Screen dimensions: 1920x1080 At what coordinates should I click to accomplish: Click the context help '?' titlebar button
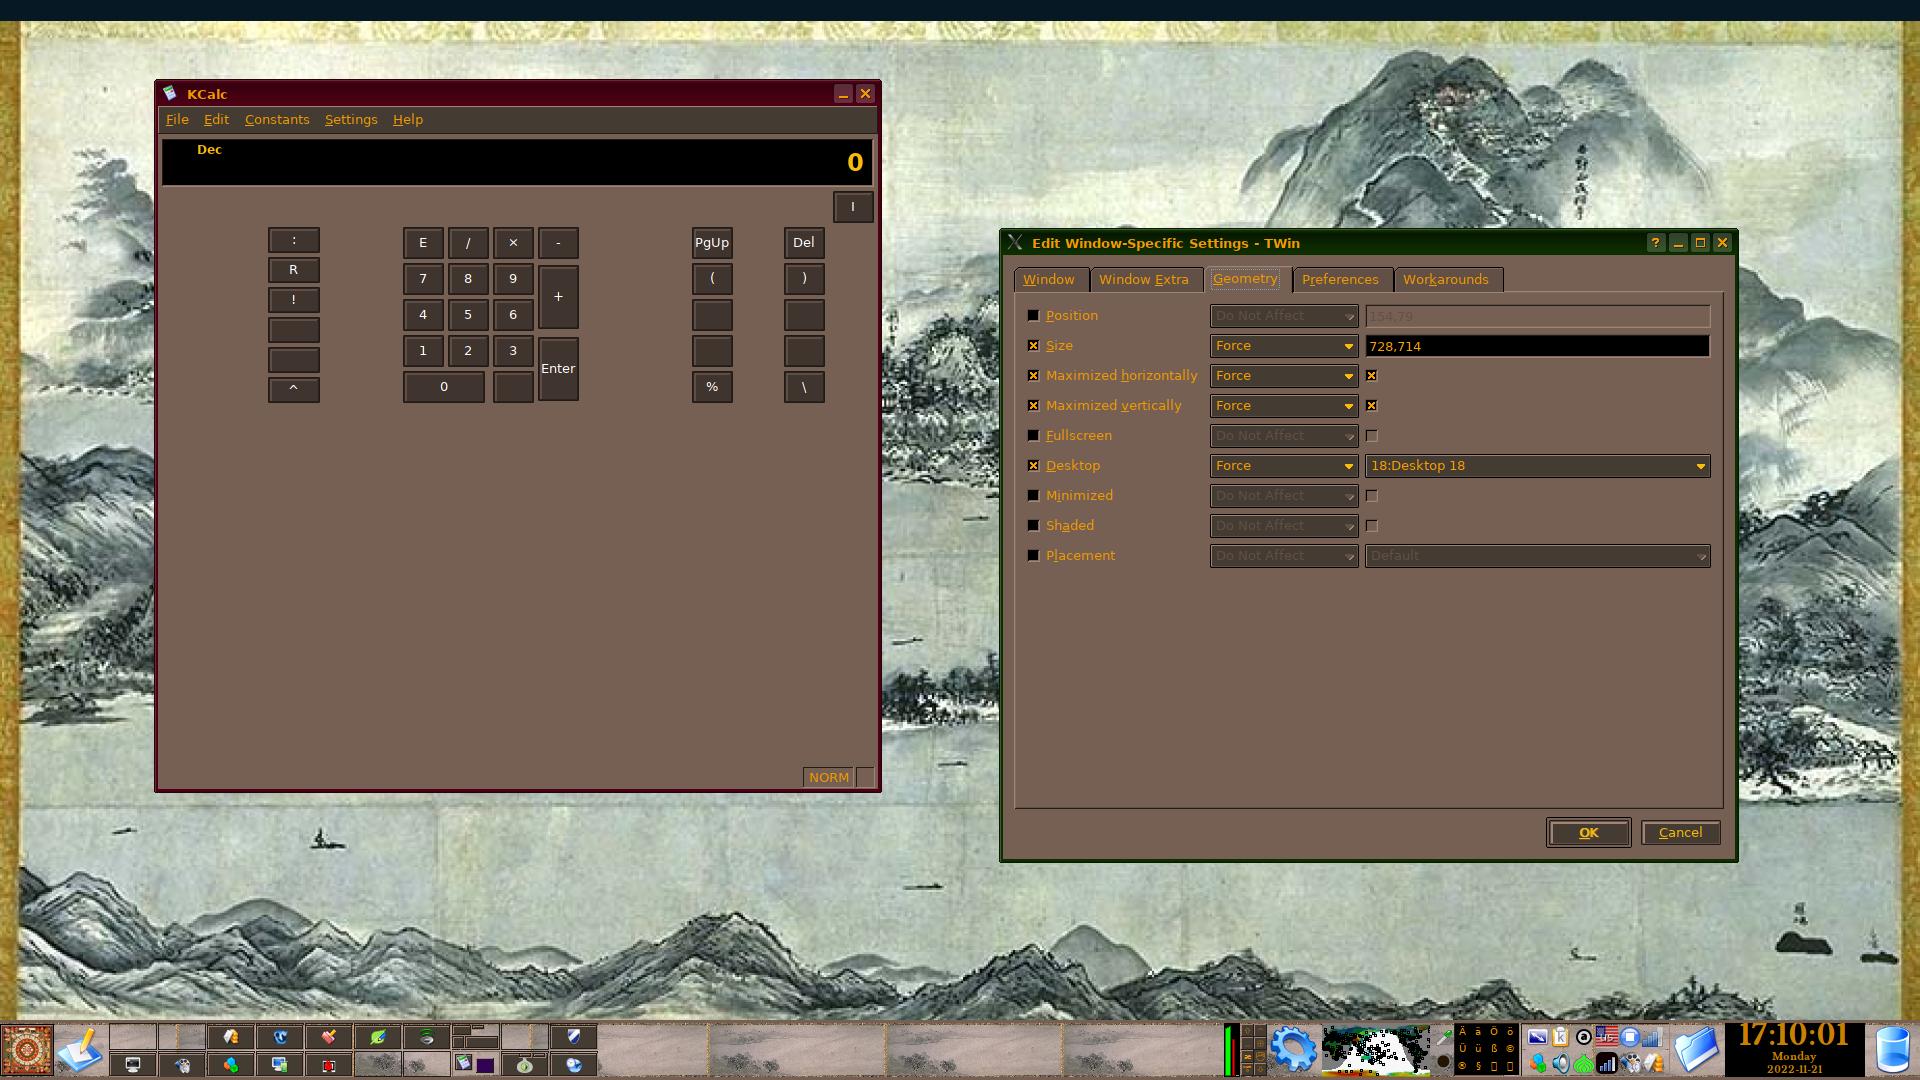[x=1656, y=243]
